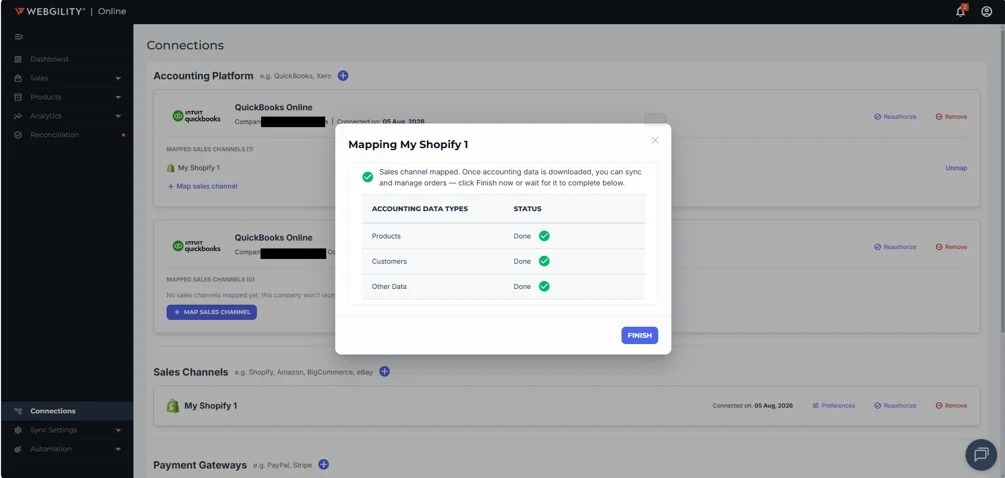Click the ACCOUNTING DATA TYPES column header
This screenshot has width=1005, height=478.
[x=420, y=209]
